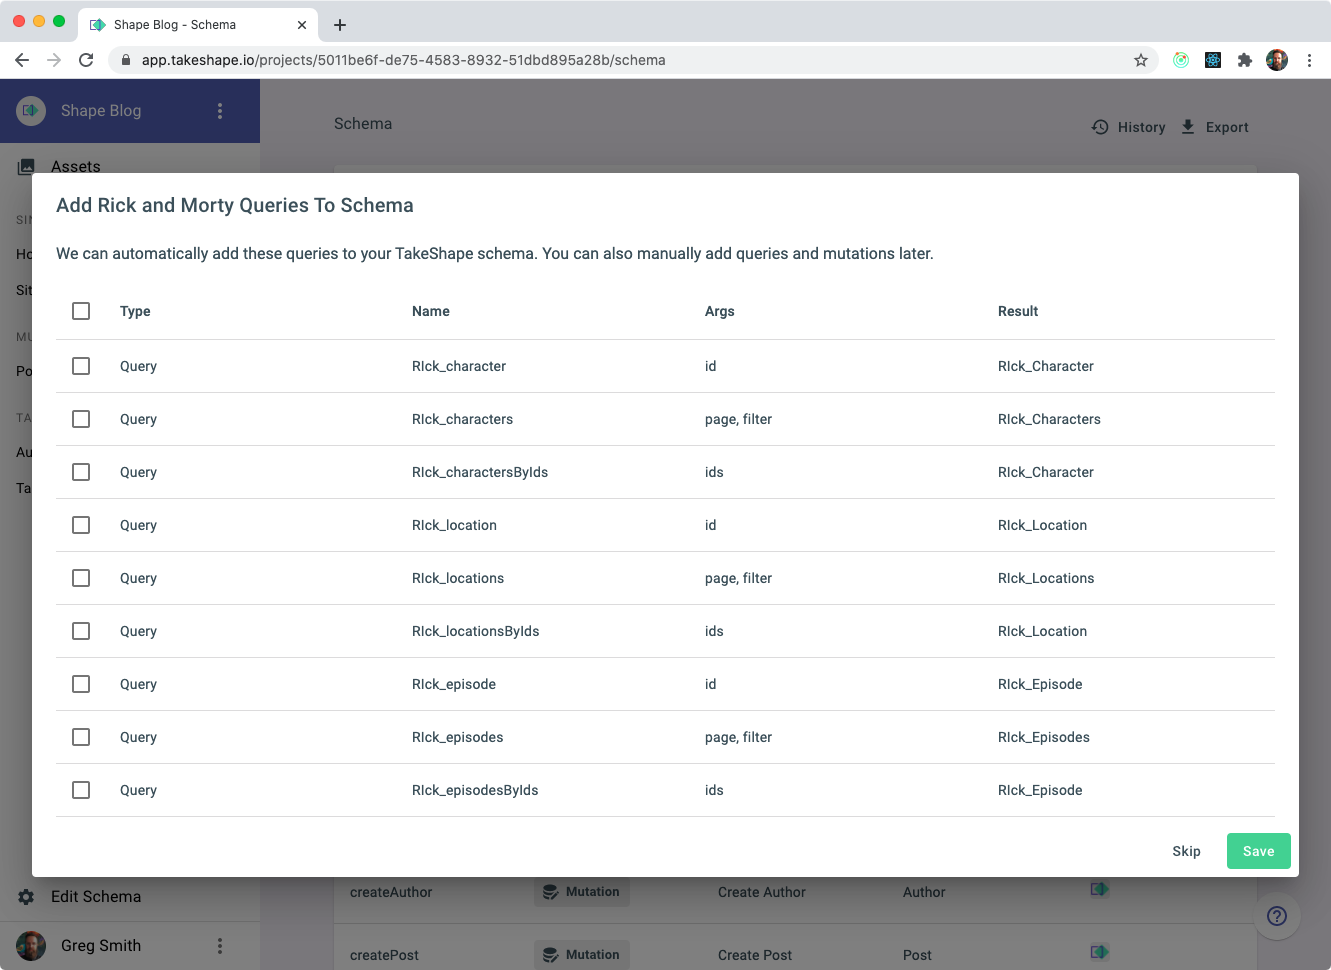Click the Schema page heading
Viewport: 1331px width, 970px height.
[363, 124]
